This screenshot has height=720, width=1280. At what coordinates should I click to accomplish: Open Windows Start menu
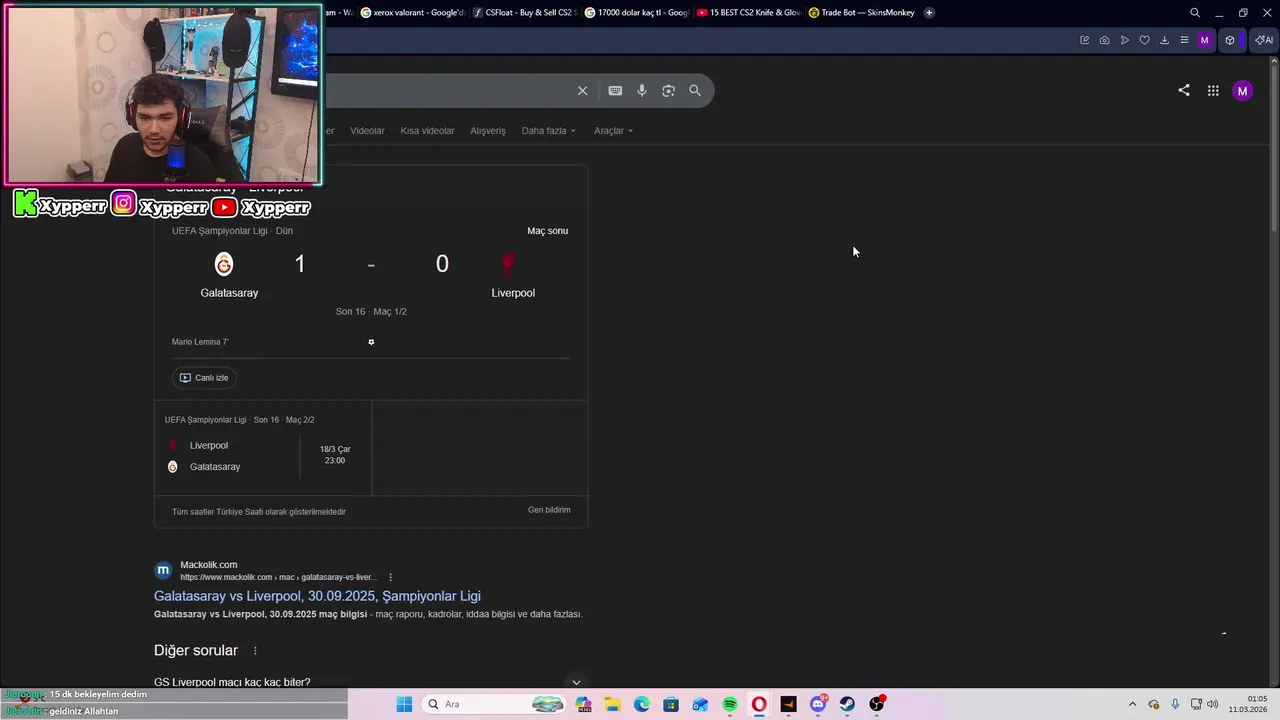tap(404, 704)
